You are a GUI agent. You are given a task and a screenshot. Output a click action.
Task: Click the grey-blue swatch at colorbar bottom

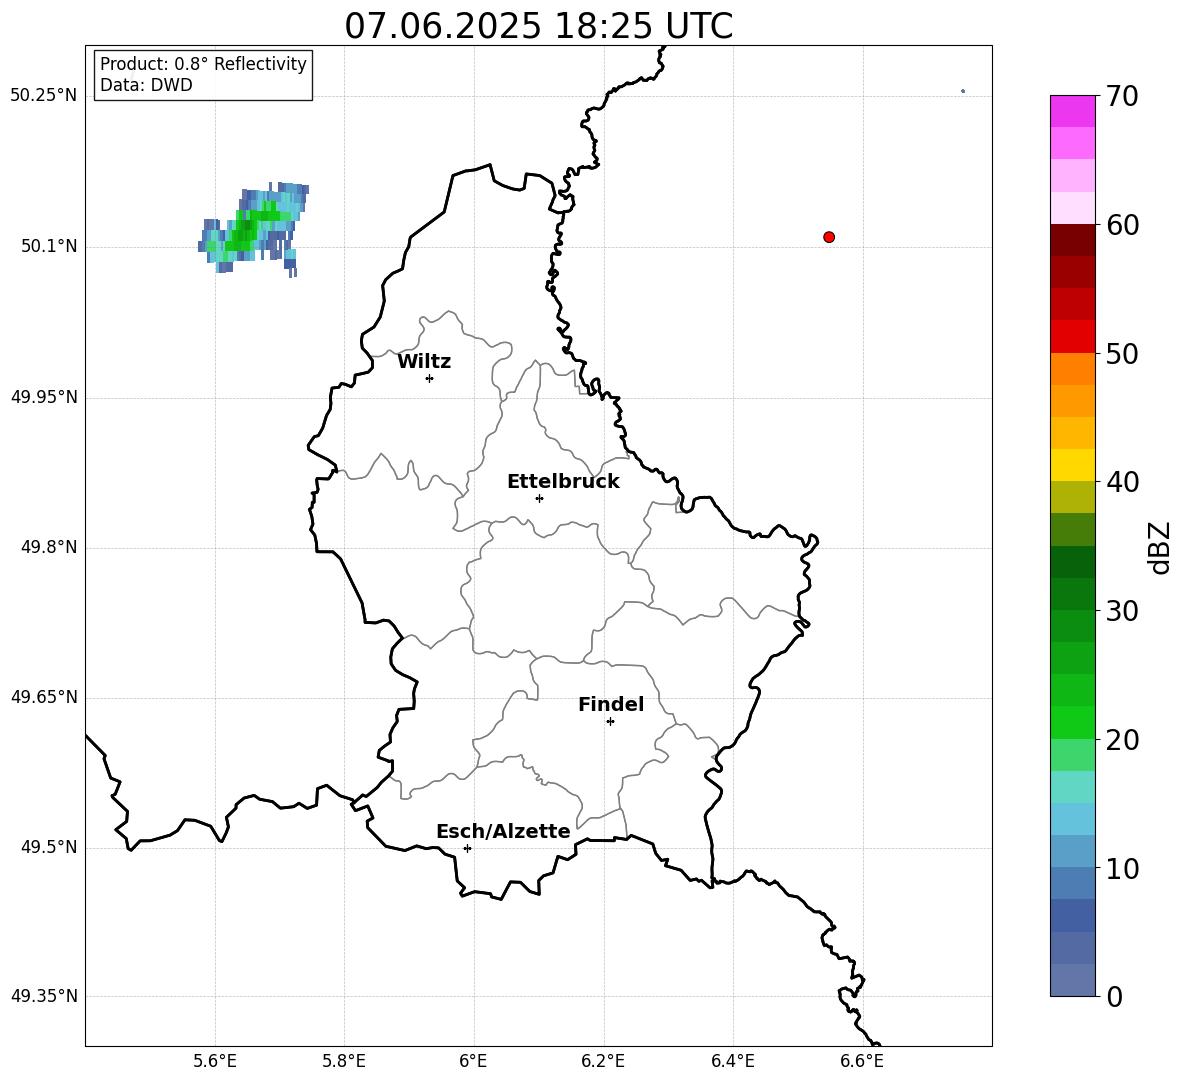(x=1072, y=980)
